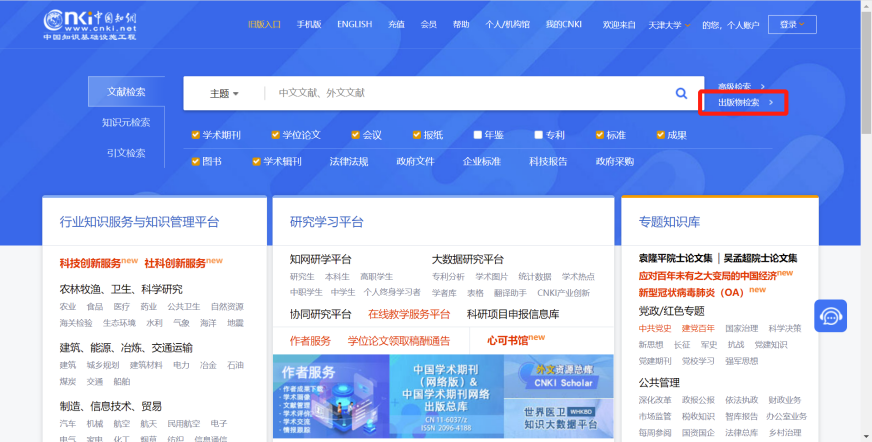The image size is (872, 442).
Task: Switch to 引文检索 tab
Action: click(x=126, y=153)
